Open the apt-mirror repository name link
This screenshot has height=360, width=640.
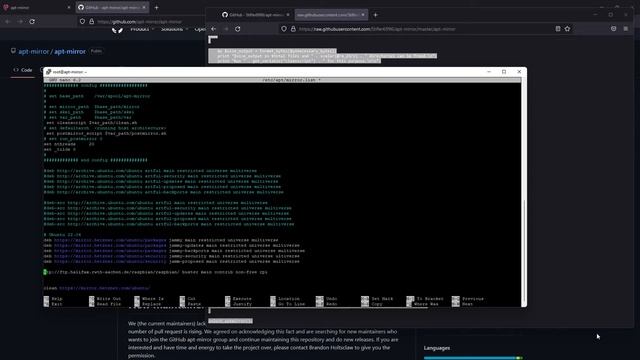[70, 51]
